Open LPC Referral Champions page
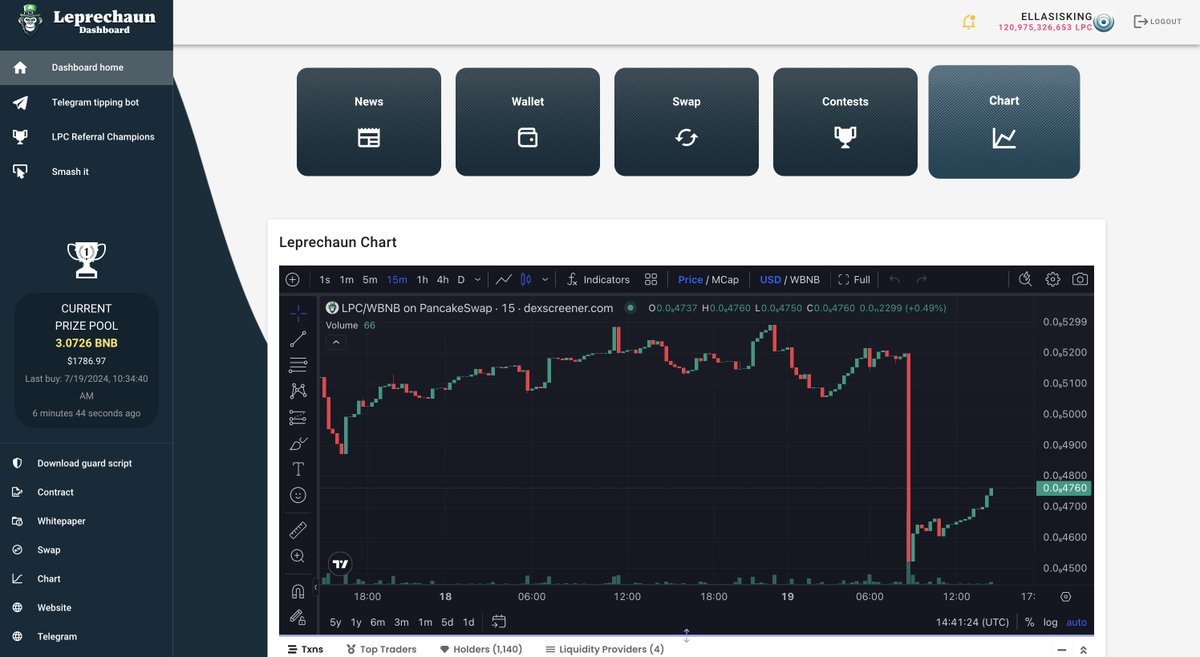 coord(86,137)
